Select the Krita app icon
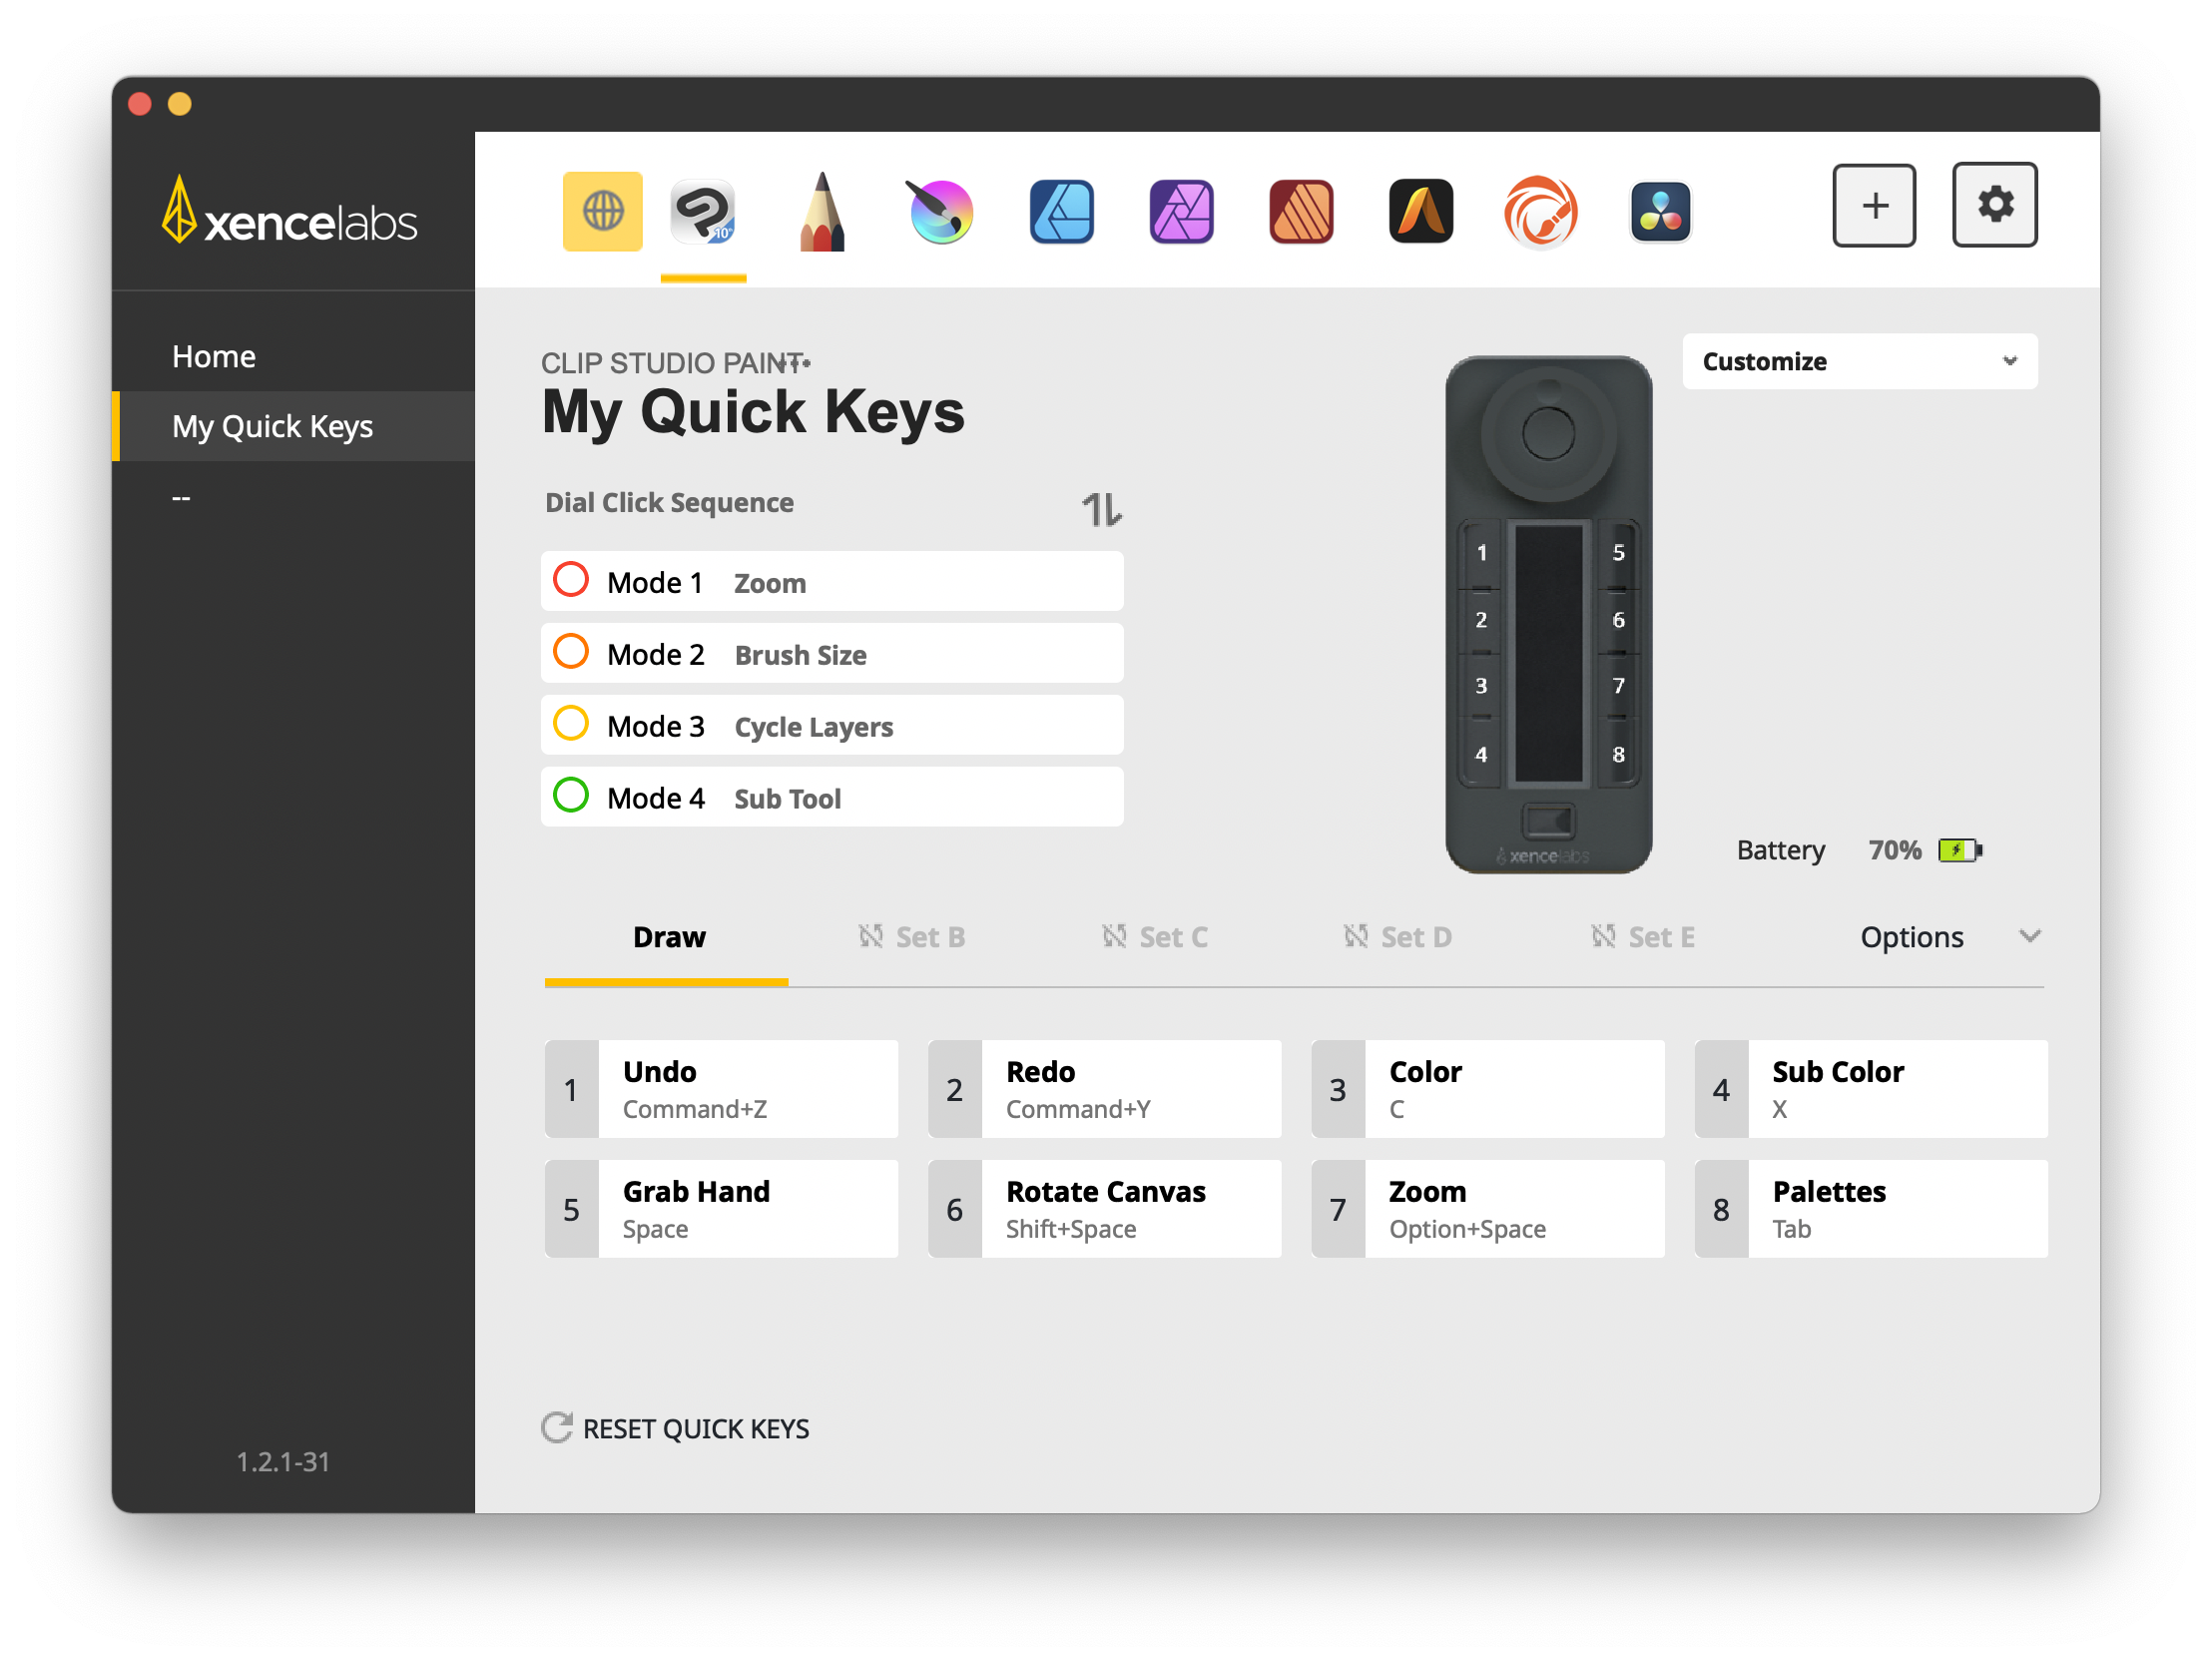Viewport: 2212px width, 1661px height. 940,211
